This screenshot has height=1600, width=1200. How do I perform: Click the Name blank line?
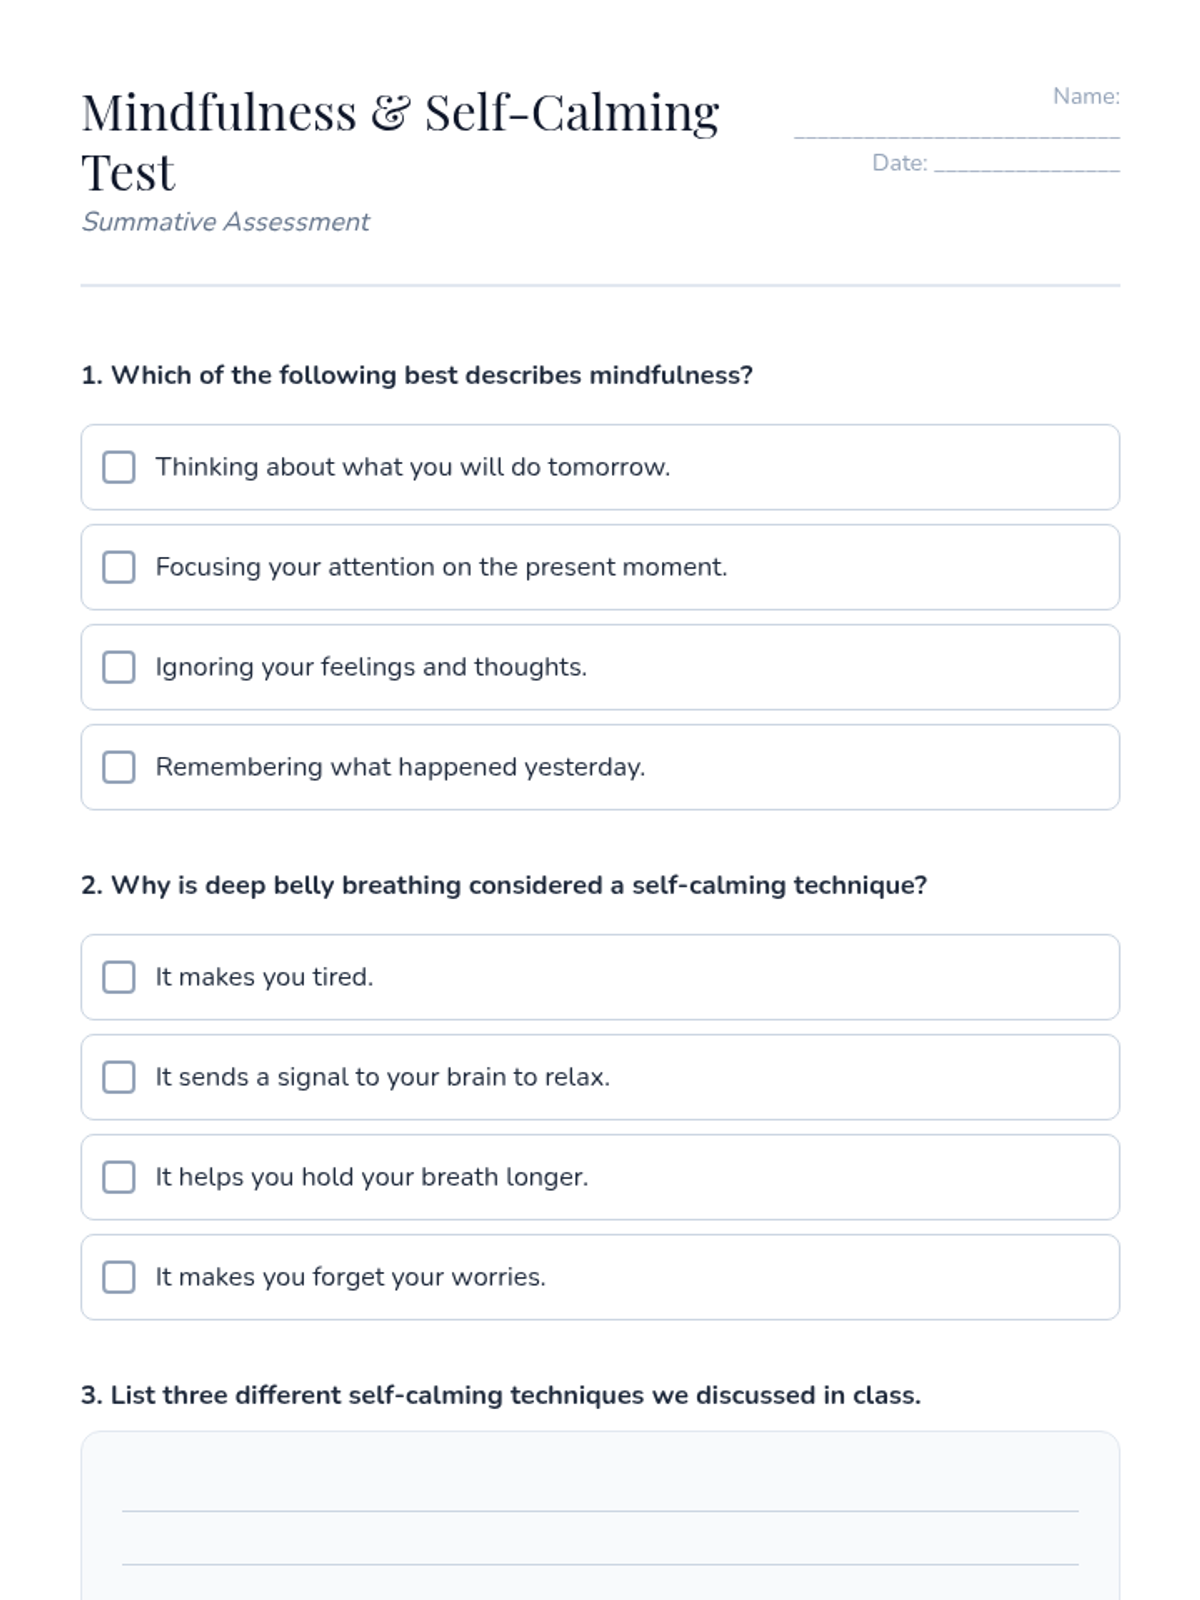point(956,130)
